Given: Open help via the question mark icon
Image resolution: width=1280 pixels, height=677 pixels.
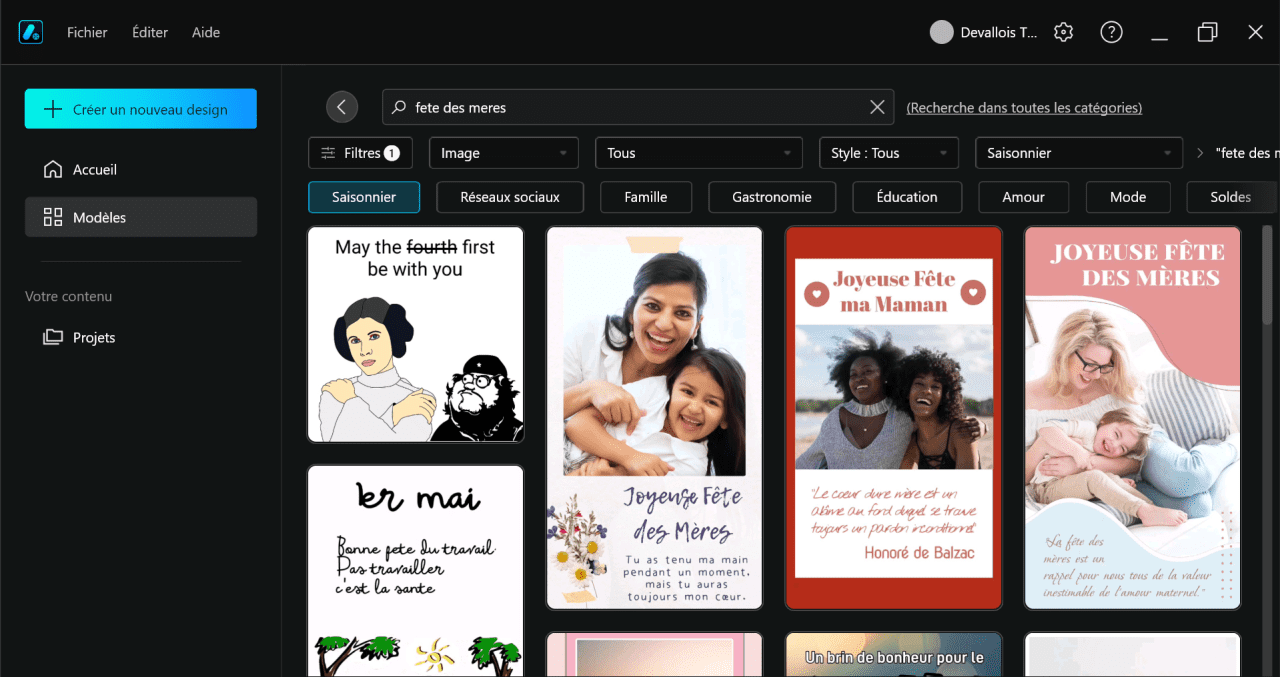Looking at the screenshot, I should click(1111, 32).
